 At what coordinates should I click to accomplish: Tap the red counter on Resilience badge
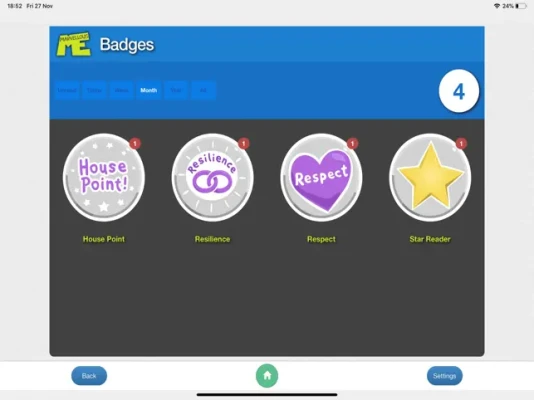point(244,143)
